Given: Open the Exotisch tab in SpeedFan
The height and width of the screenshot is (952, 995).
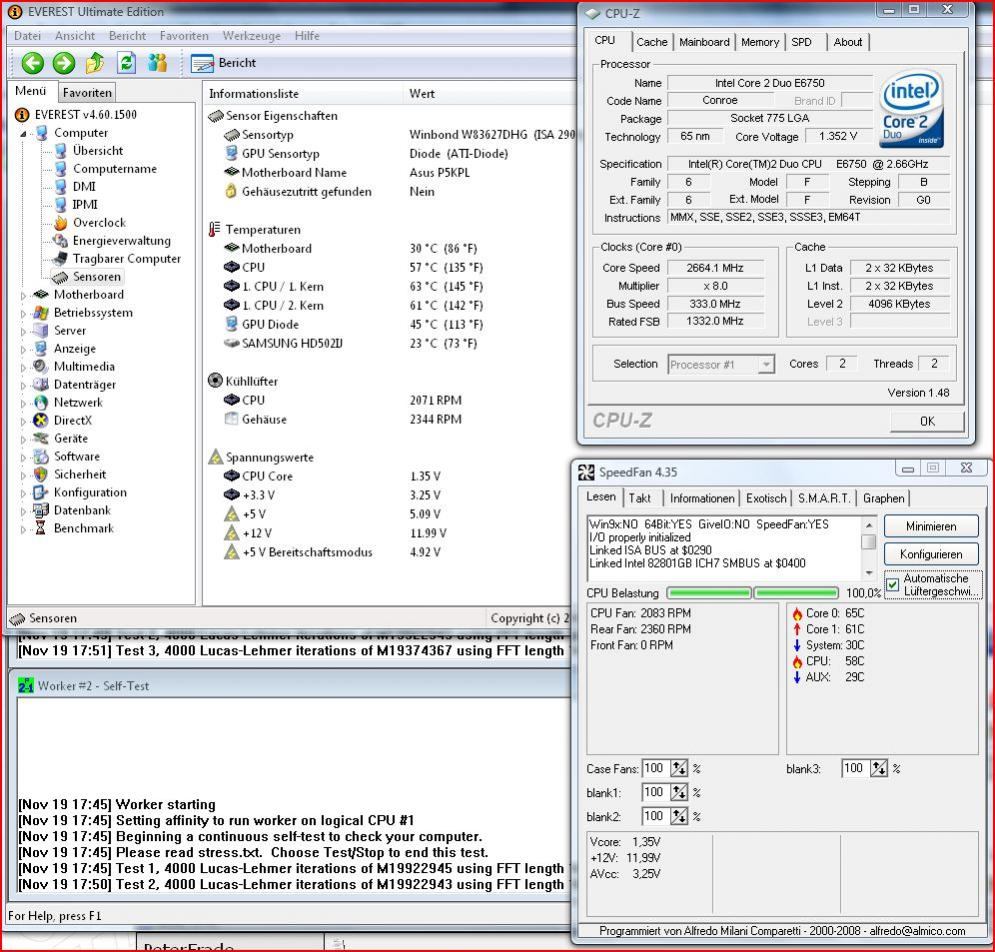Looking at the screenshot, I should [766, 499].
